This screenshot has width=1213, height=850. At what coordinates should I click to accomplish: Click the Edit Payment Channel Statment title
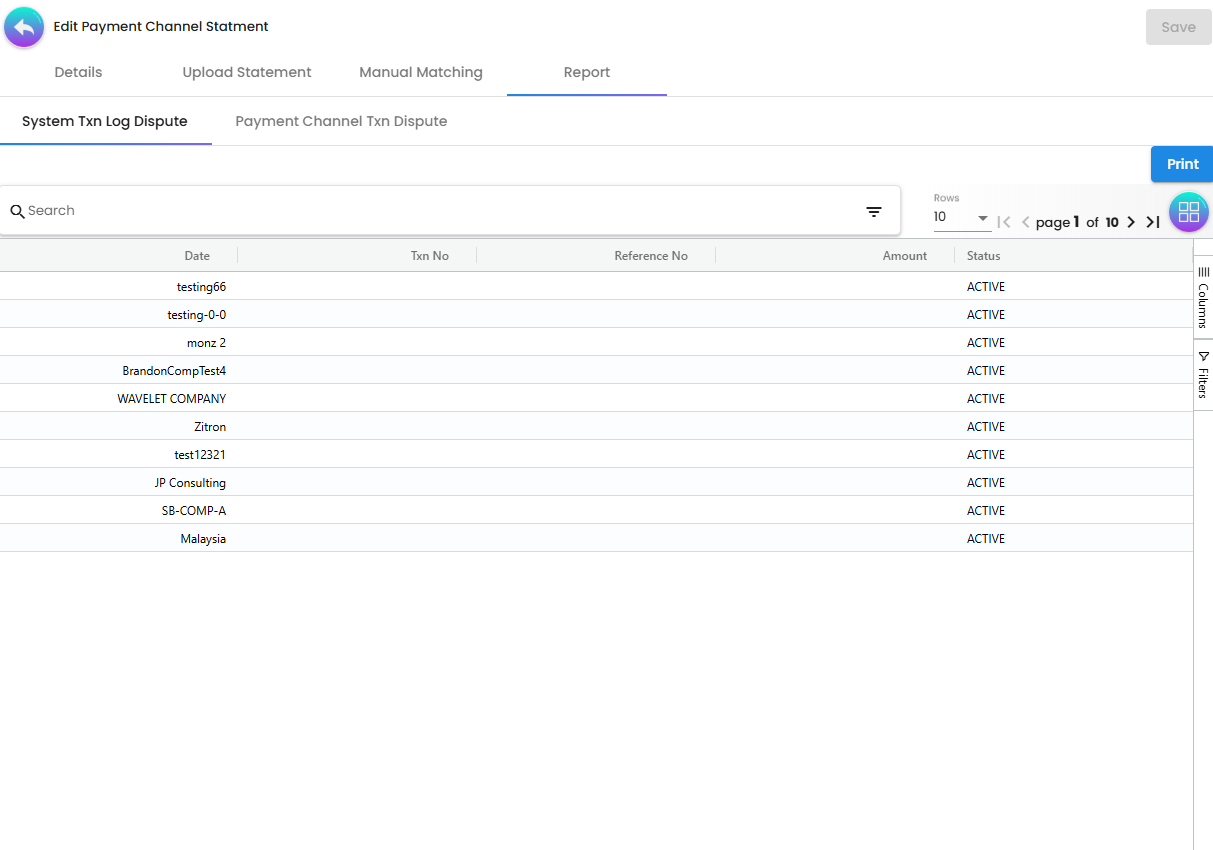161,27
